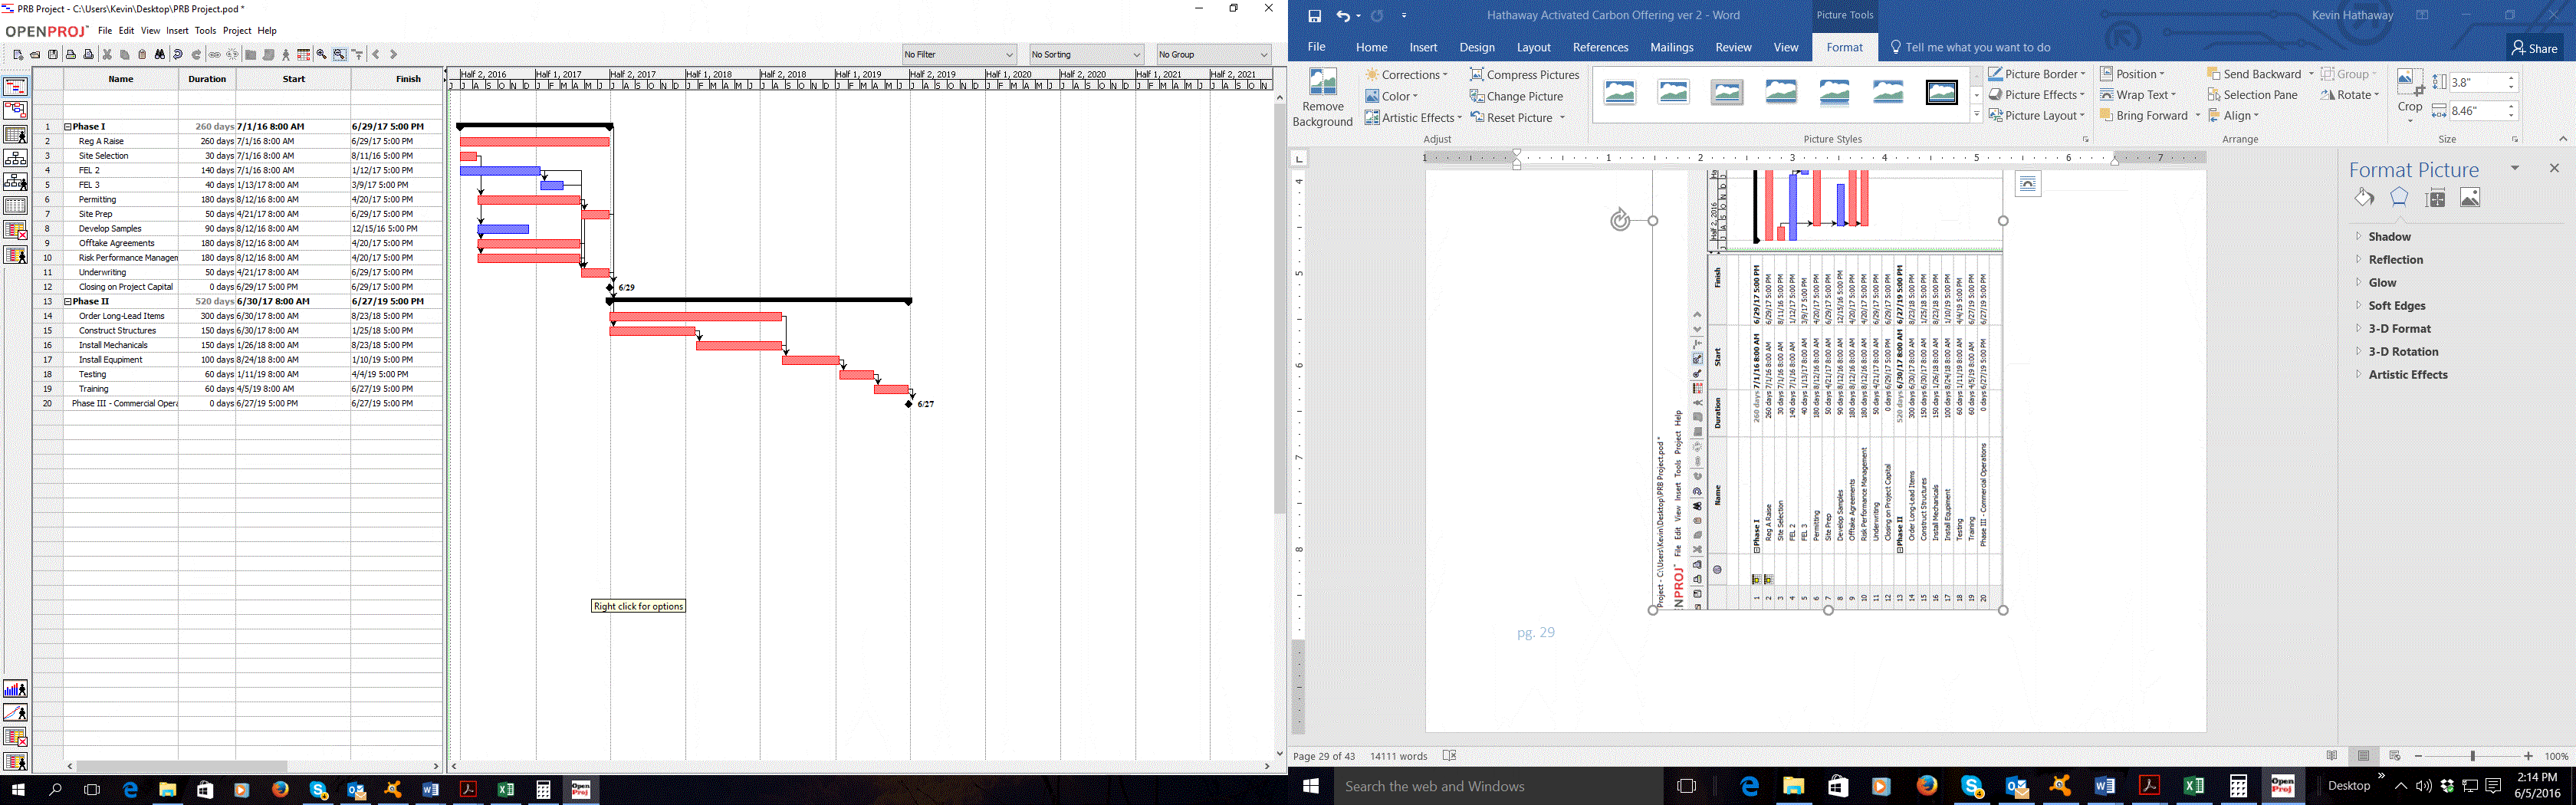Select the Crop tool in Word ribbon
This screenshot has width=2576, height=805.
[x=2409, y=95]
